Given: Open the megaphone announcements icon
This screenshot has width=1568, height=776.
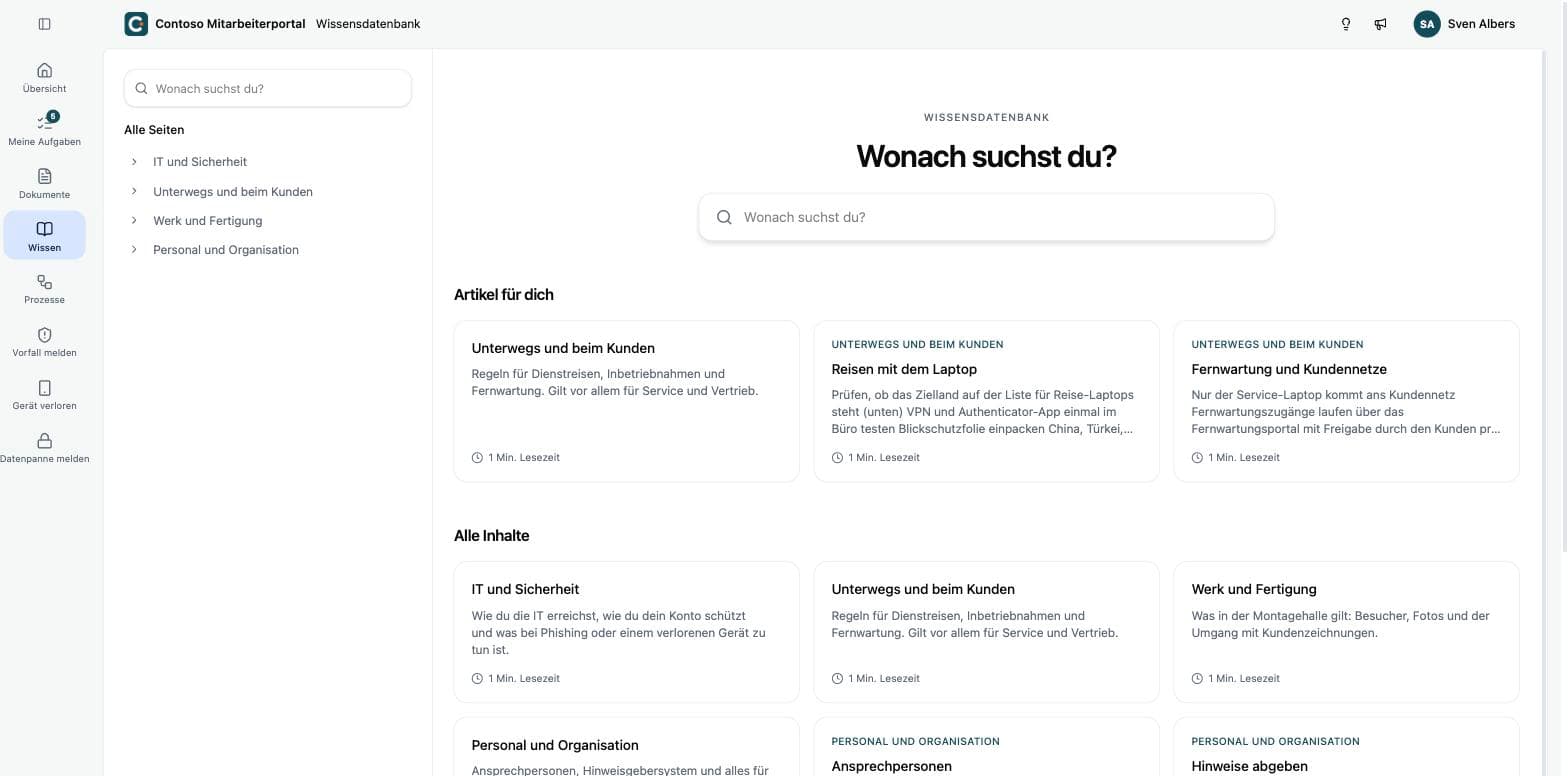Looking at the screenshot, I should pyautogui.click(x=1380, y=24).
